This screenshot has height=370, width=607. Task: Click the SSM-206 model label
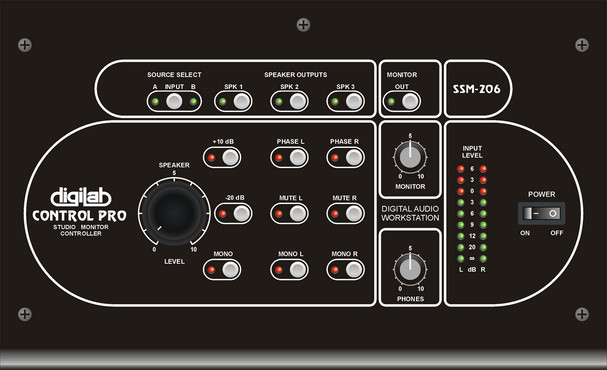(x=477, y=89)
